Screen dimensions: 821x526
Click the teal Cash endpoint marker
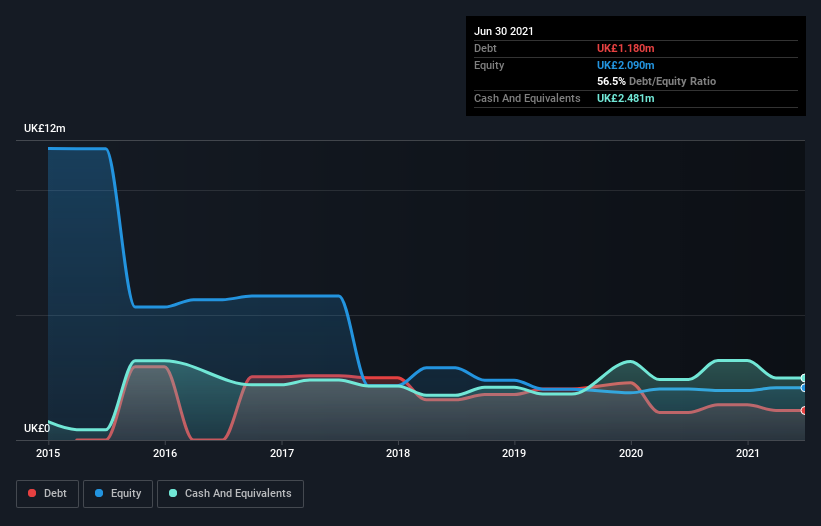(804, 378)
